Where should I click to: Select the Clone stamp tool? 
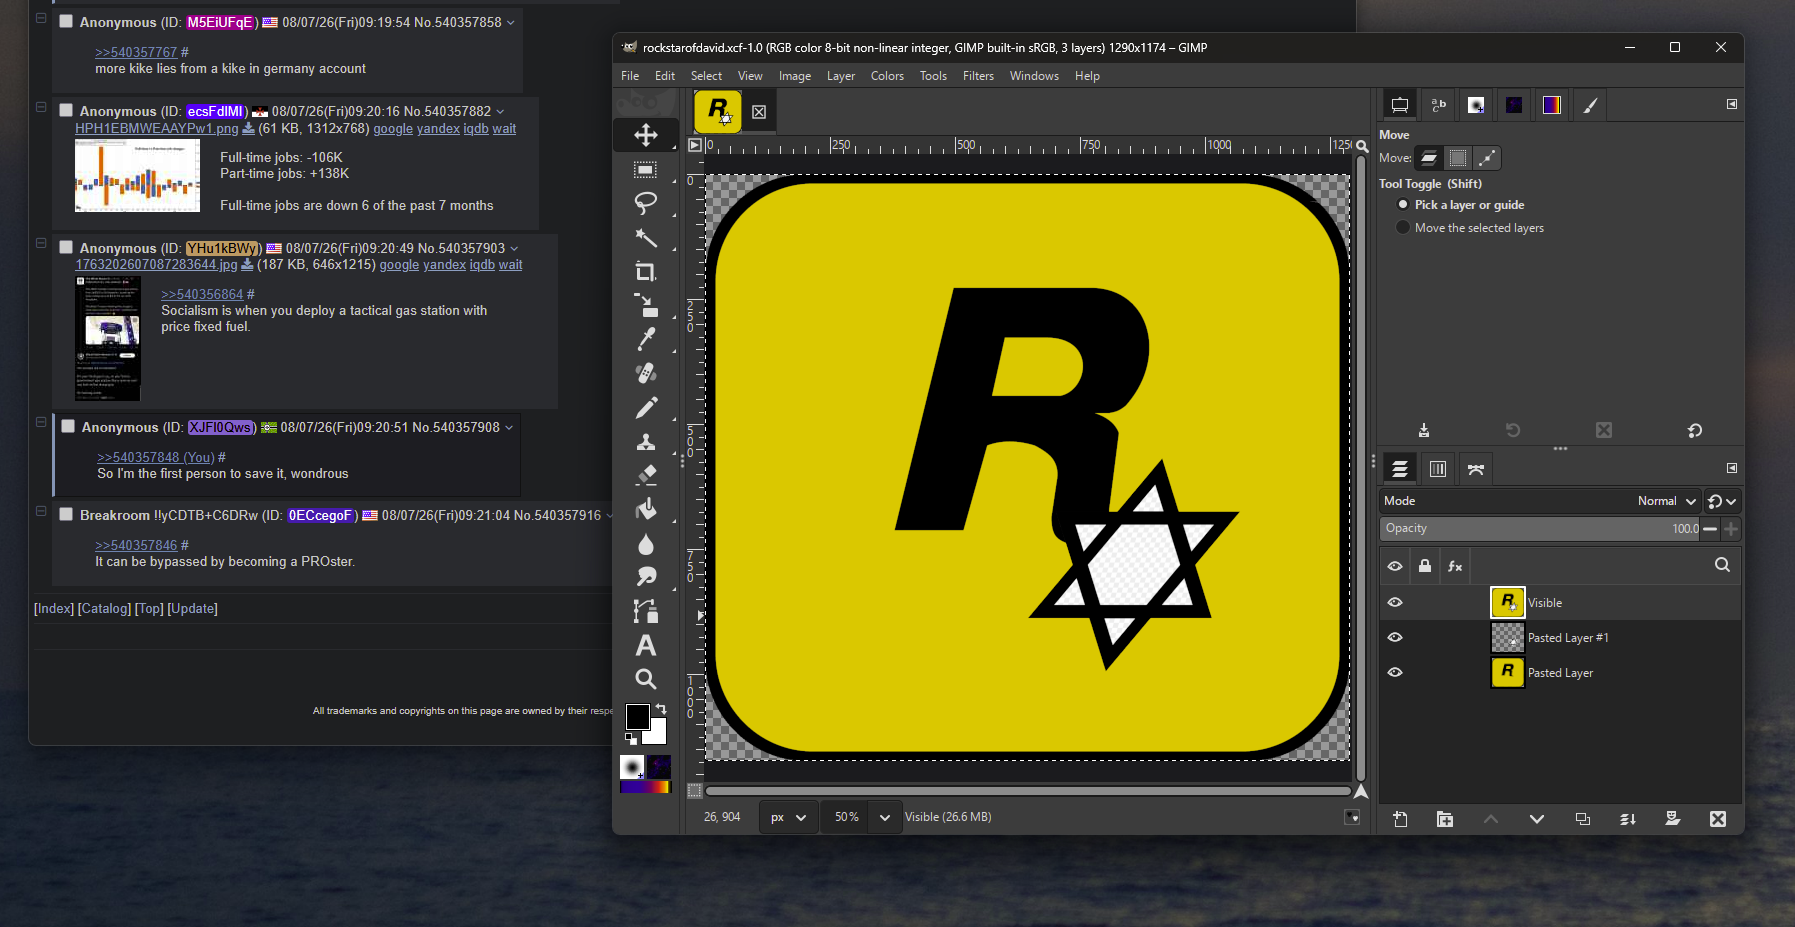click(x=646, y=441)
